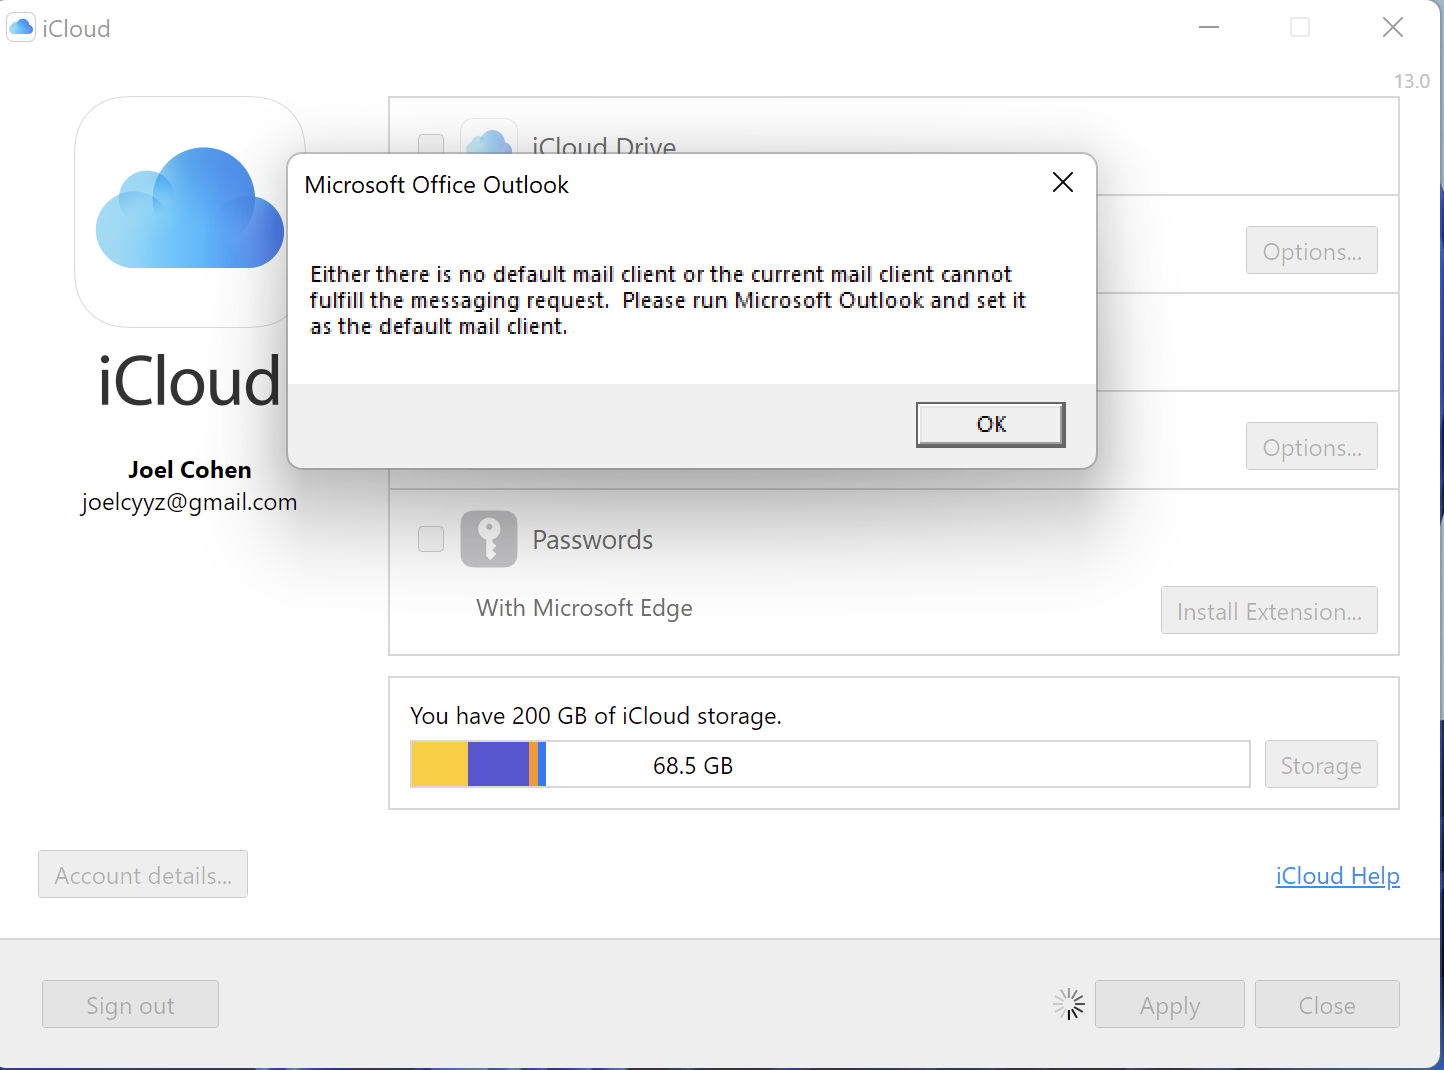Click the Passwords key icon

point(489,539)
